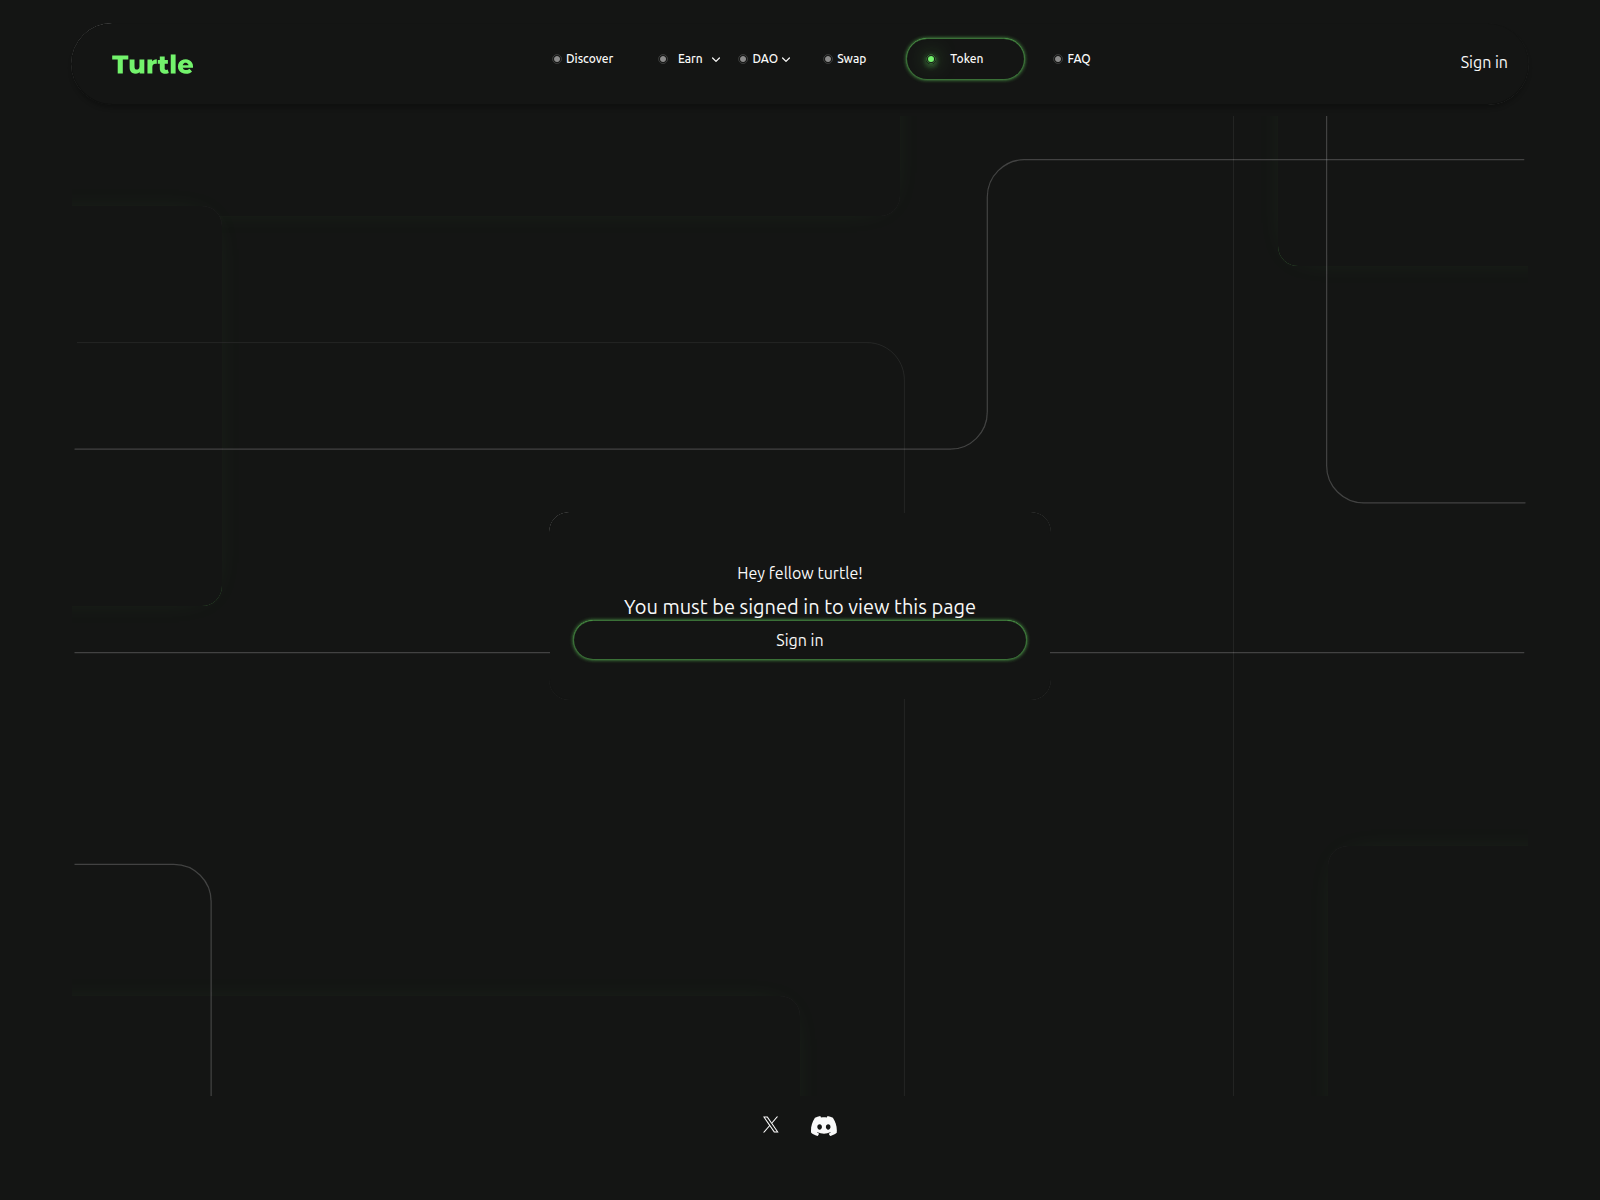Open the Earn navigation item
1600x1200 pixels.
pyautogui.click(x=688, y=59)
